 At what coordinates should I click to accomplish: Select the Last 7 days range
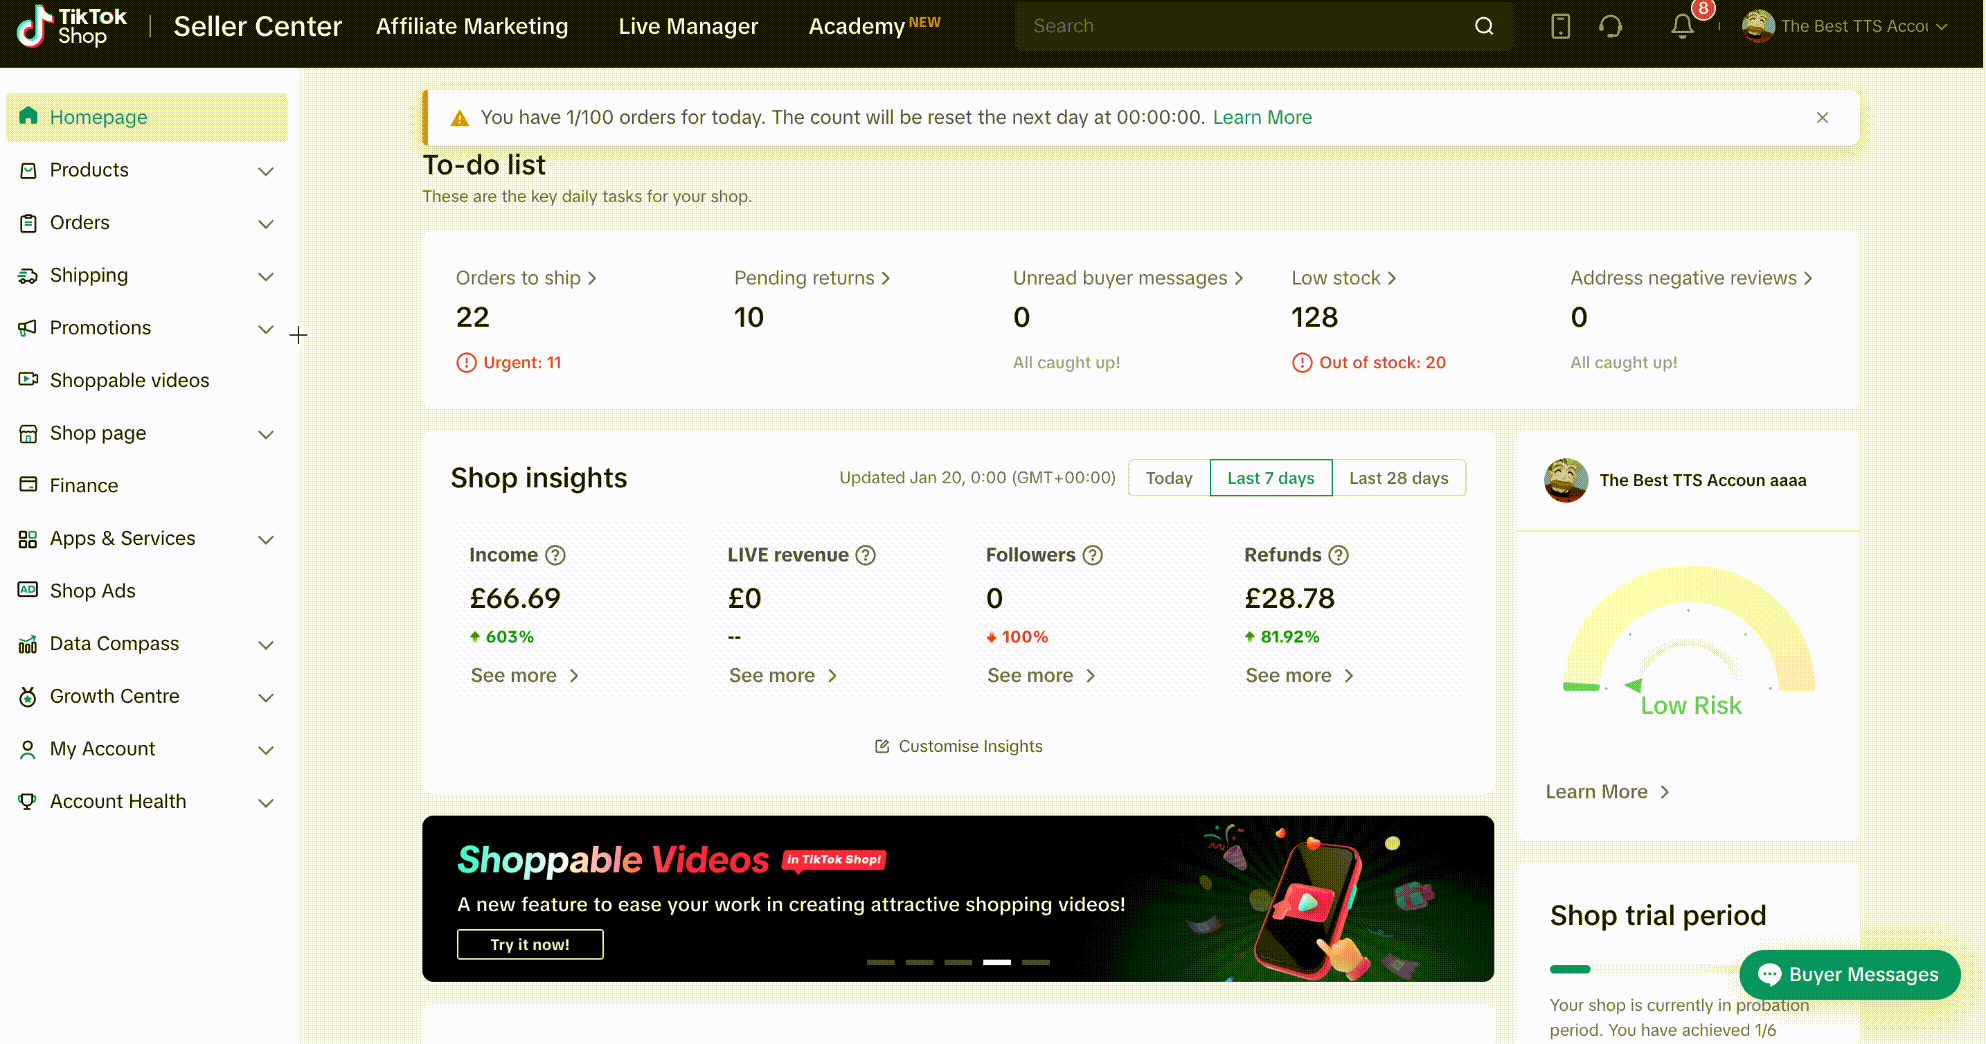click(1270, 478)
